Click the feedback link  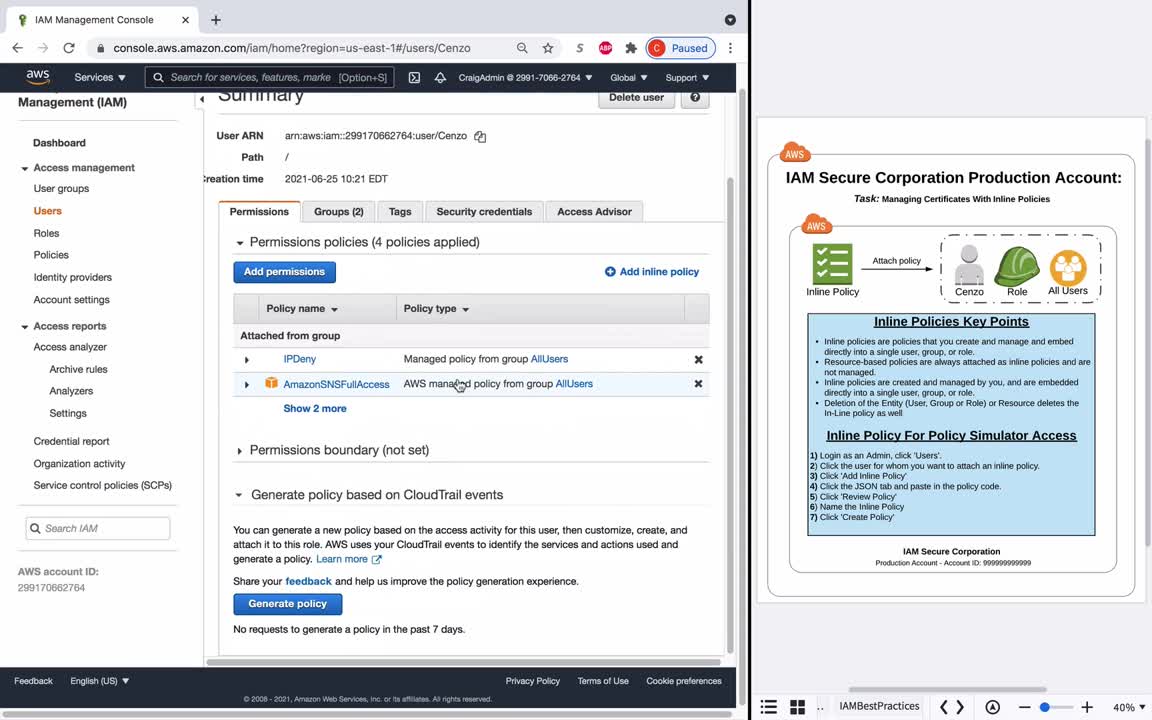click(309, 581)
